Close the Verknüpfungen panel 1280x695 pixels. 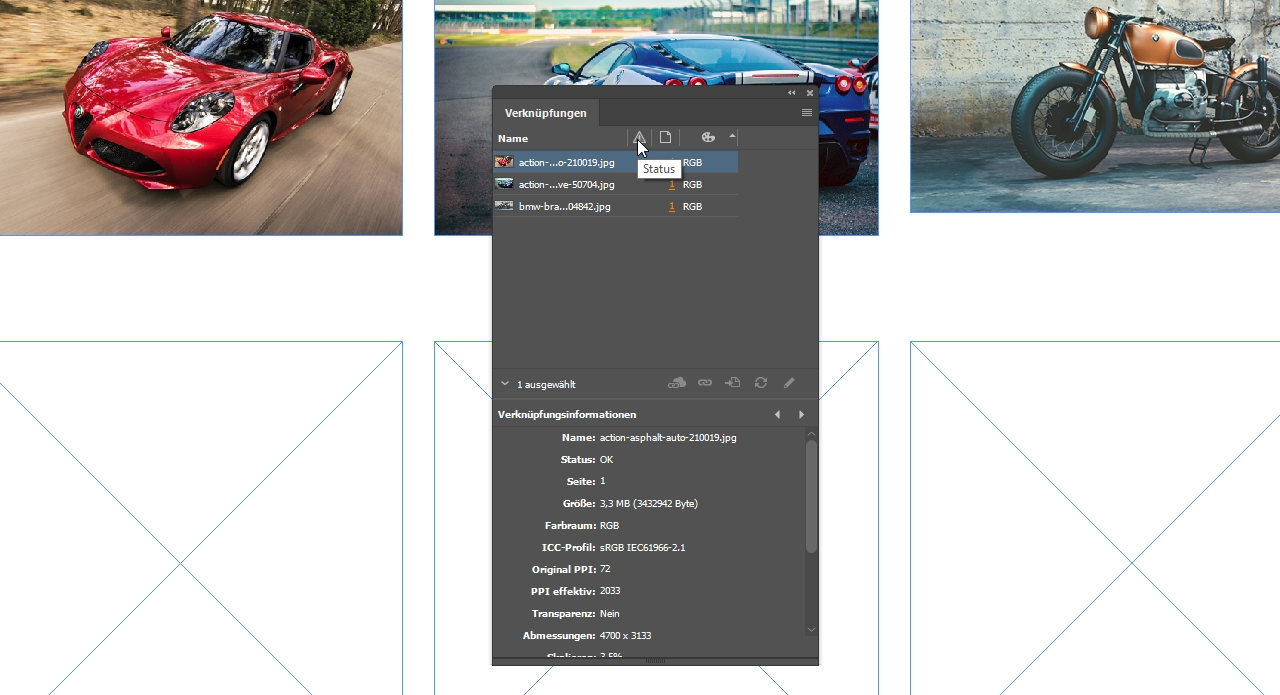[810, 93]
